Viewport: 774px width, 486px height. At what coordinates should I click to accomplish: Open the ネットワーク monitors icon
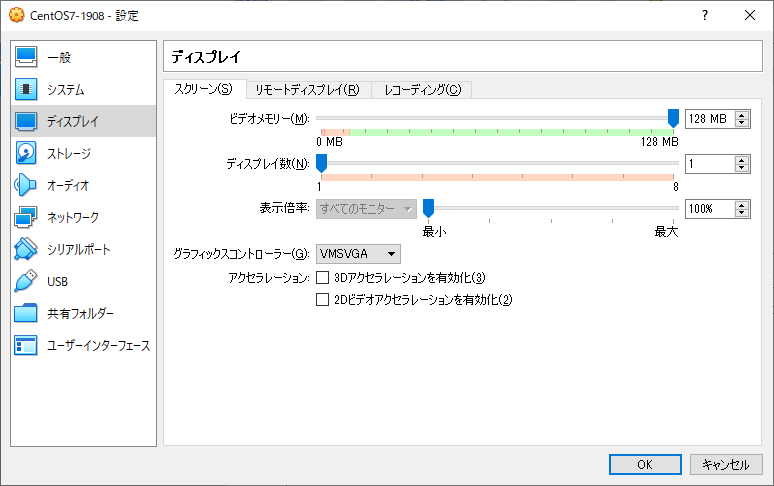tap(26, 217)
